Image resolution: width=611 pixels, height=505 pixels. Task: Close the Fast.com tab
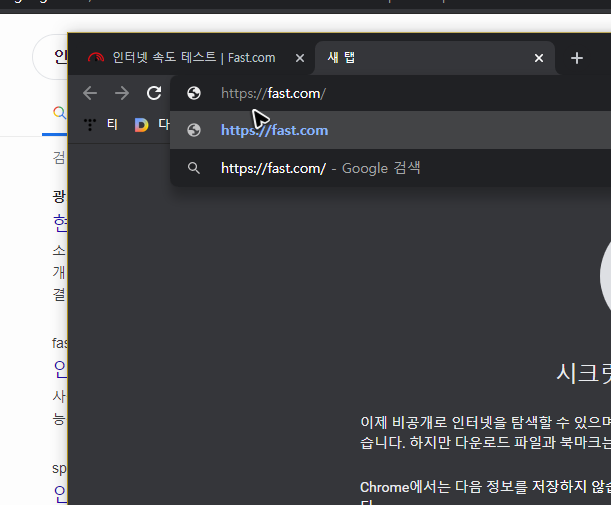[x=300, y=58]
